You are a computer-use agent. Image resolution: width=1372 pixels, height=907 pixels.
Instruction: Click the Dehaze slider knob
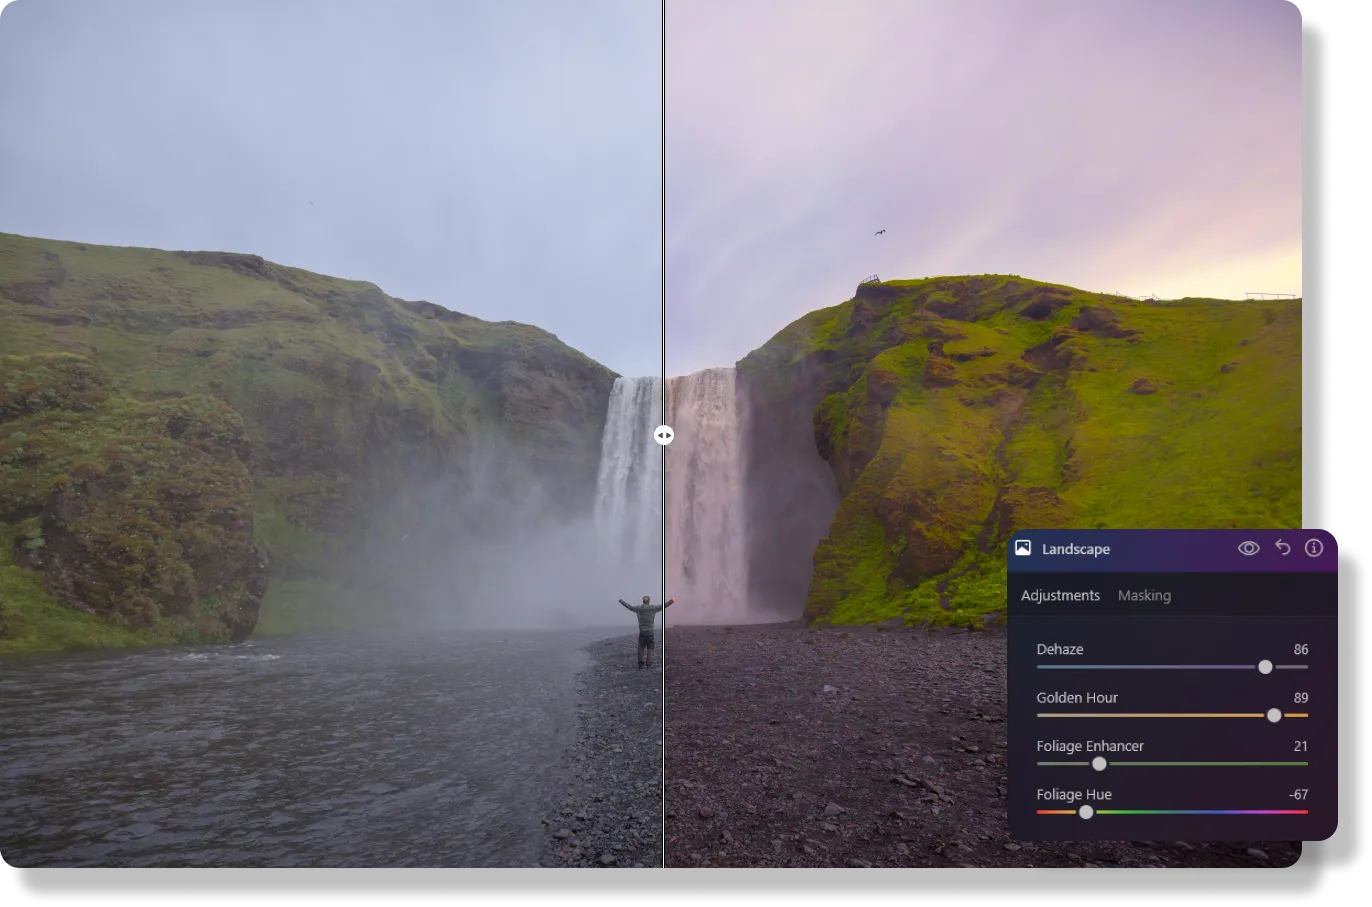[x=1265, y=667]
